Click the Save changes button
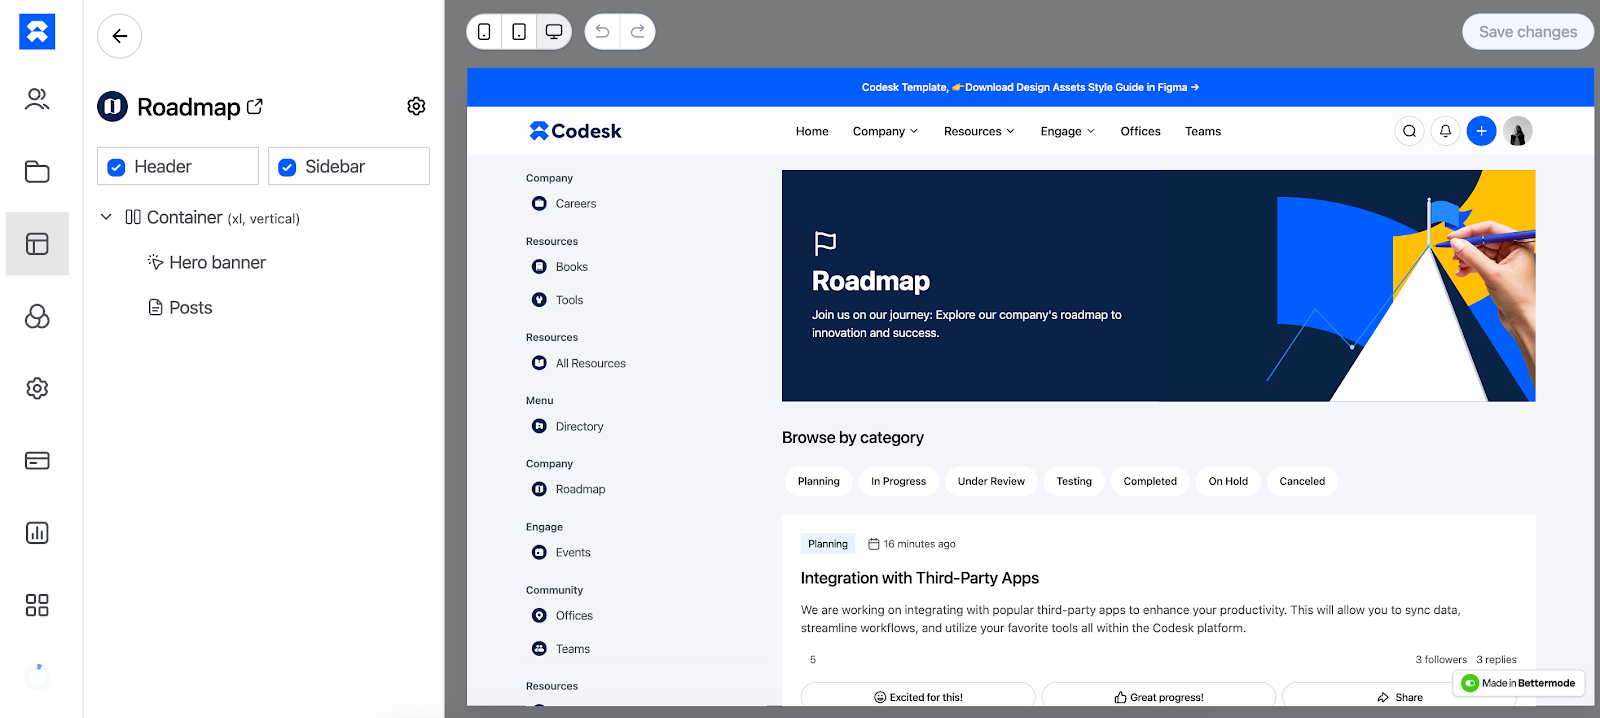Image resolution: width=1600 pixels, height=718 pixels. point(1528,32)
